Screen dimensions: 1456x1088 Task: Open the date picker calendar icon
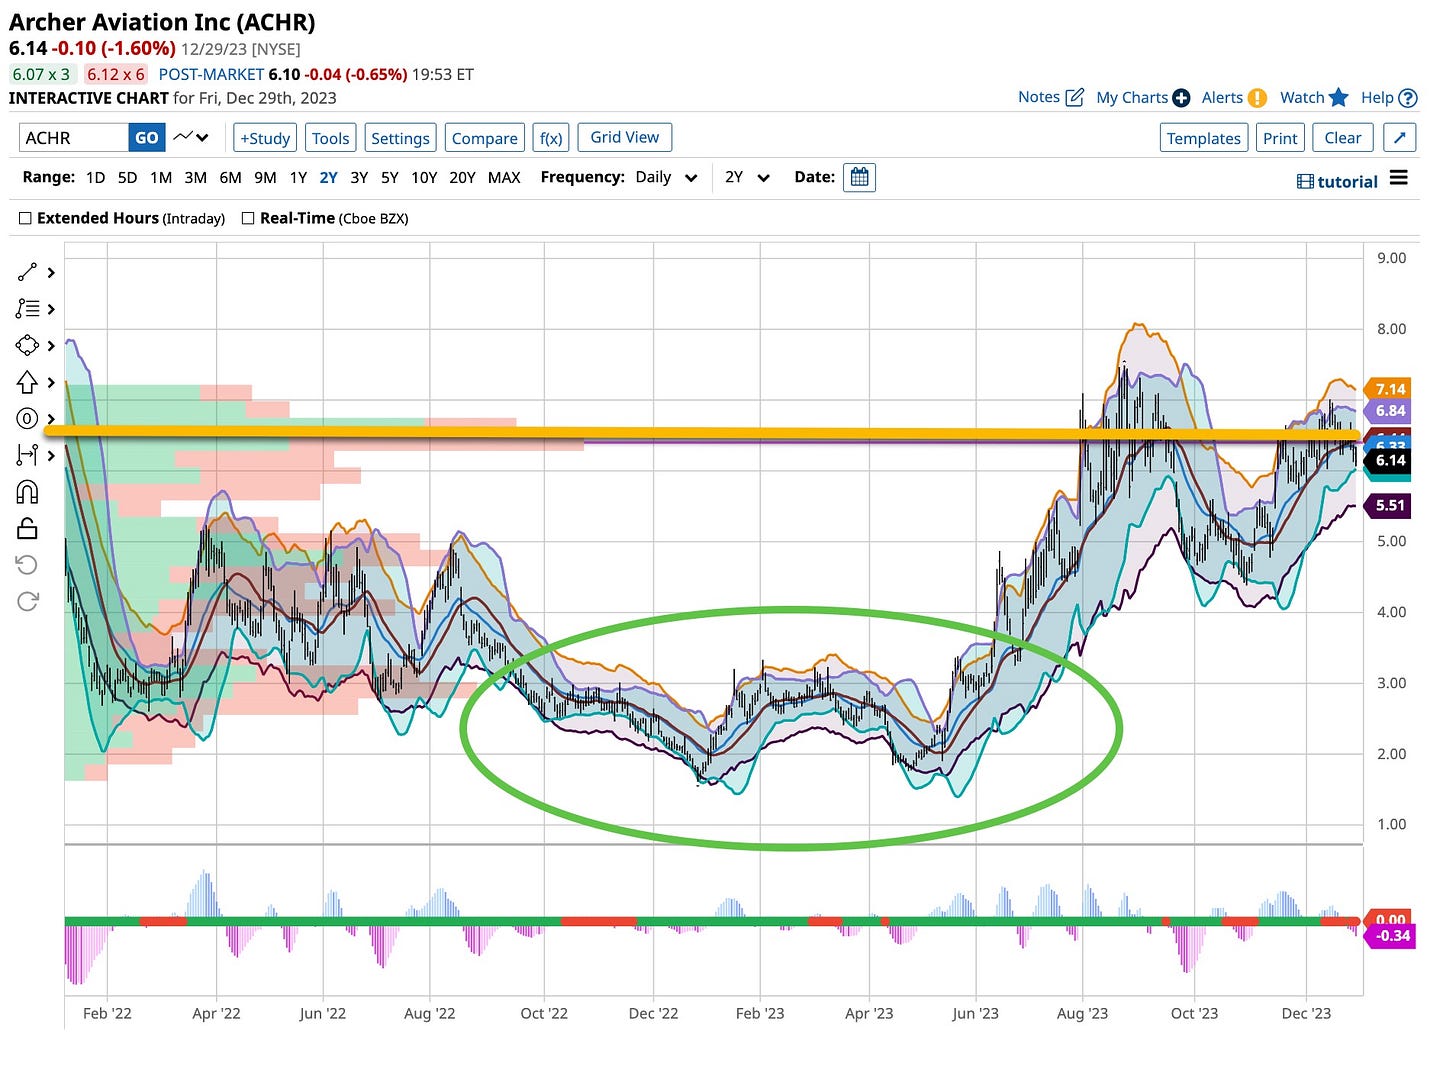coord(859,178)
